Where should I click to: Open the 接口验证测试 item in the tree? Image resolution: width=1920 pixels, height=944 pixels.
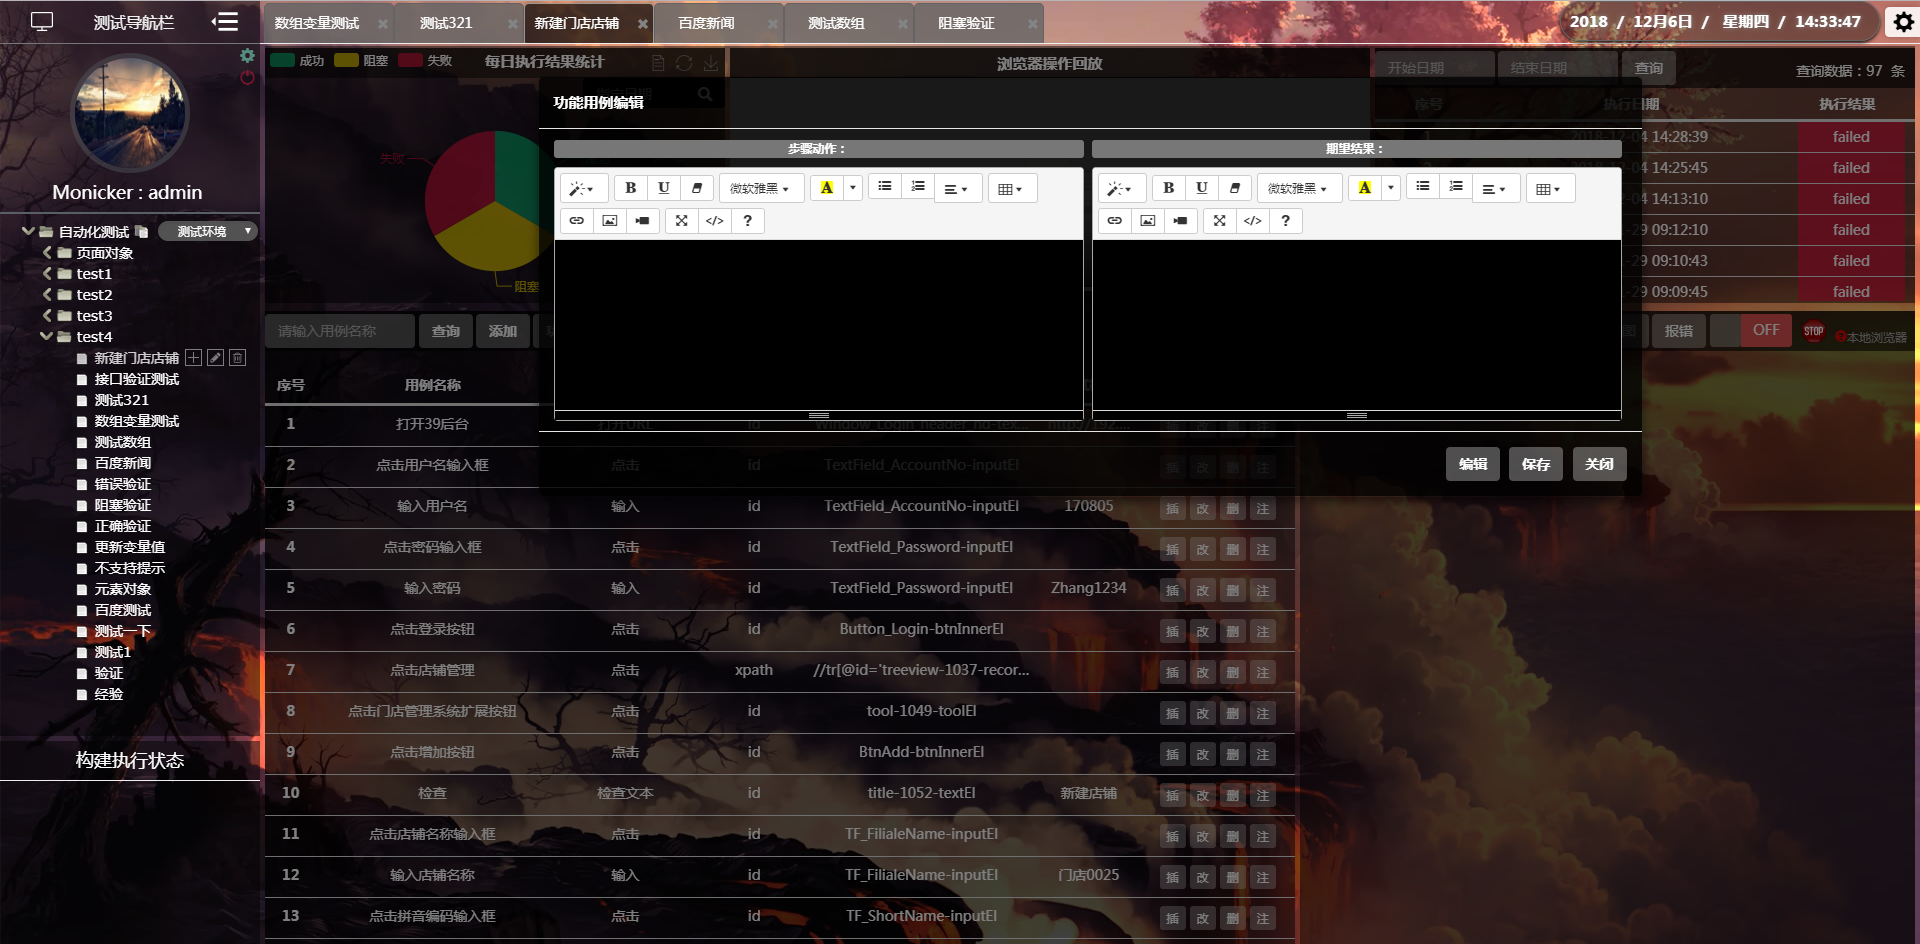(x=137, y=379)
